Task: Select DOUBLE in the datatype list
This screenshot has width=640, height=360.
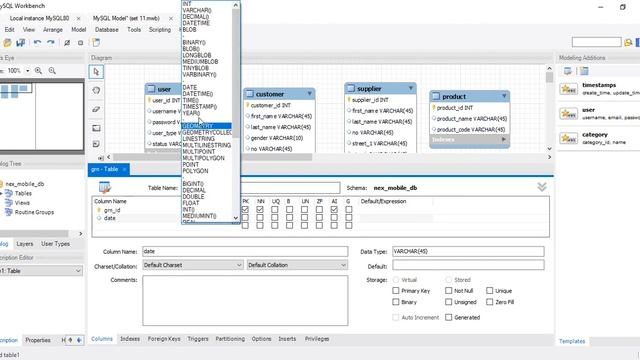Action: (x=193, y=197)
